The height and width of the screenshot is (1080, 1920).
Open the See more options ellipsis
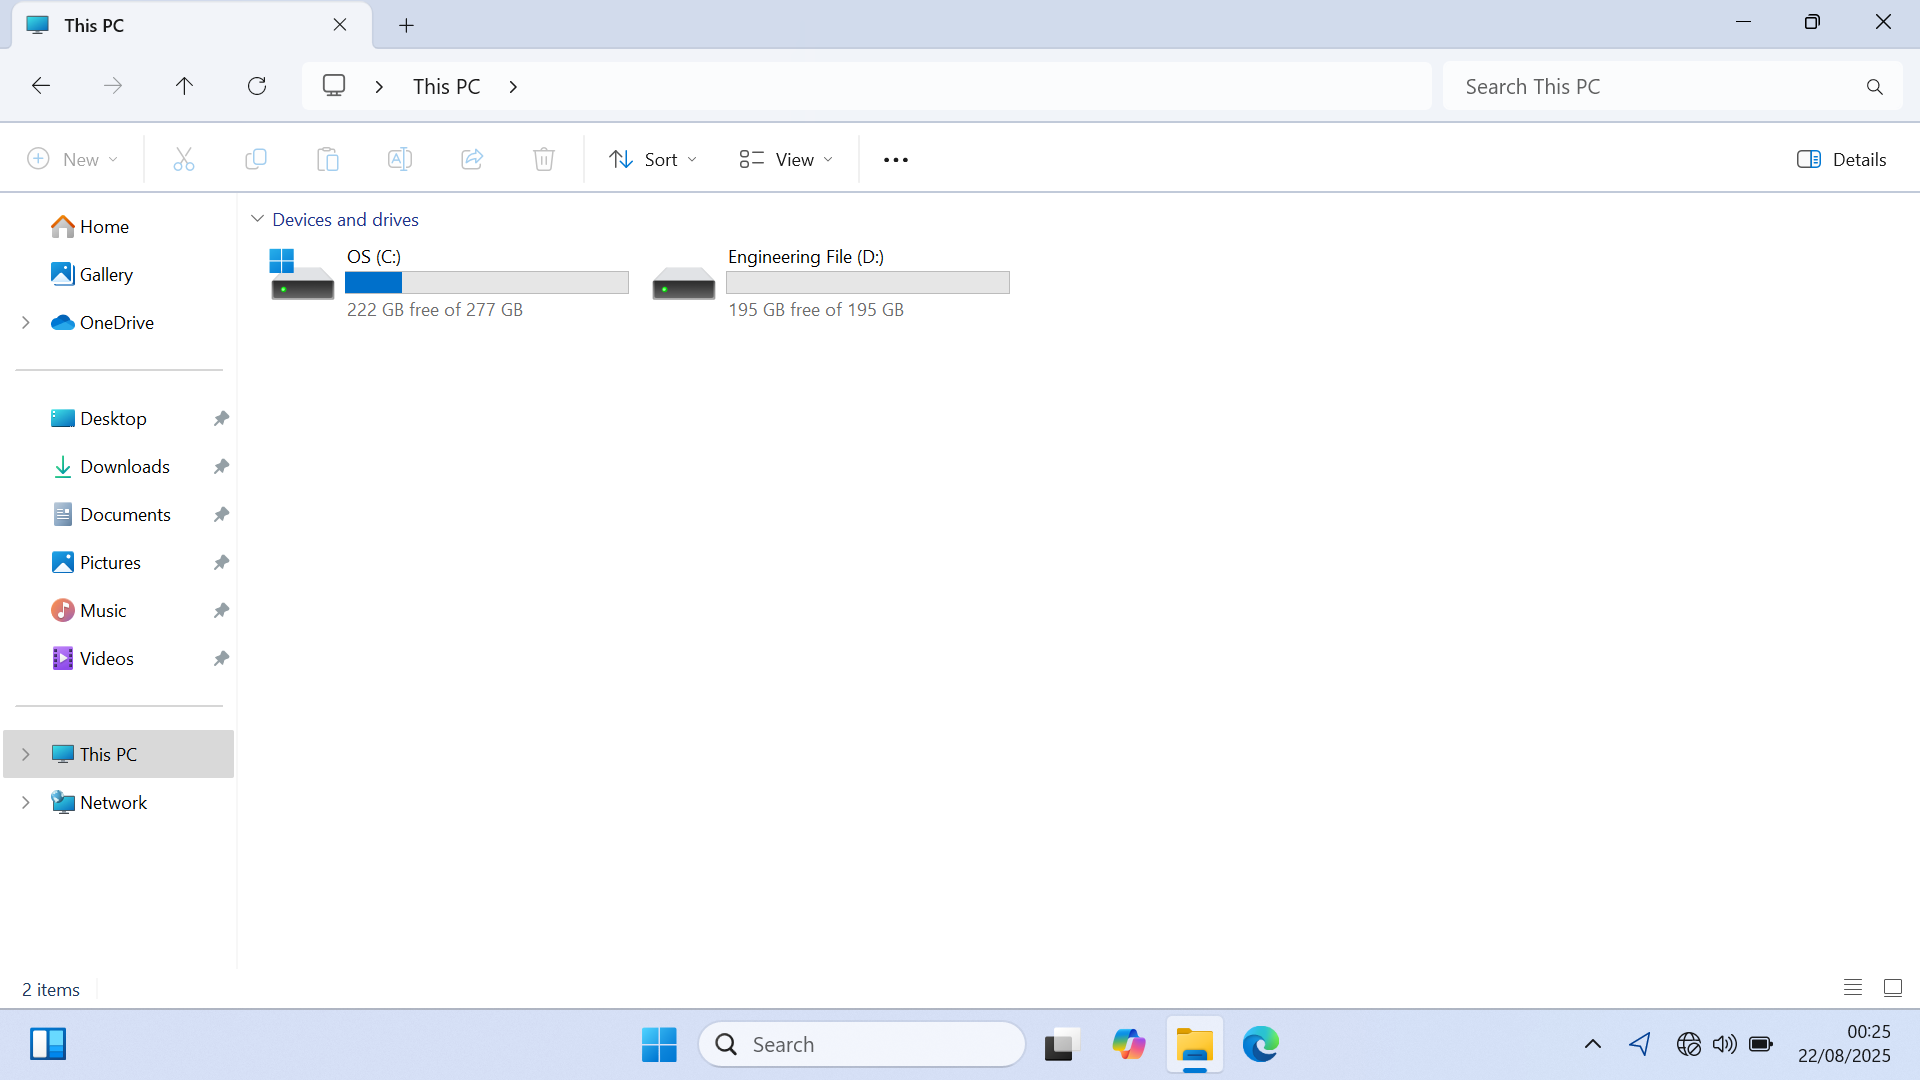click(x=896, y=160)
